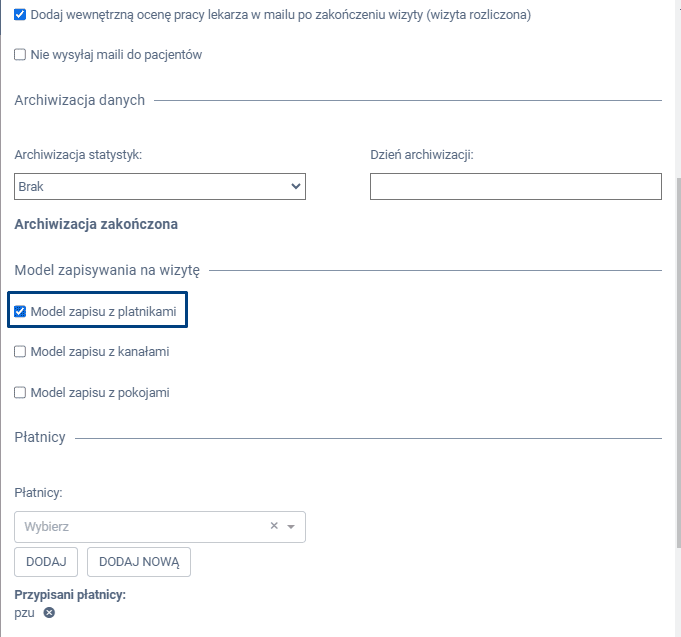The image size is (681, 637).
Task: Enable Nie wysyłaj maili do pacjentów
Action: coord(20,55)
